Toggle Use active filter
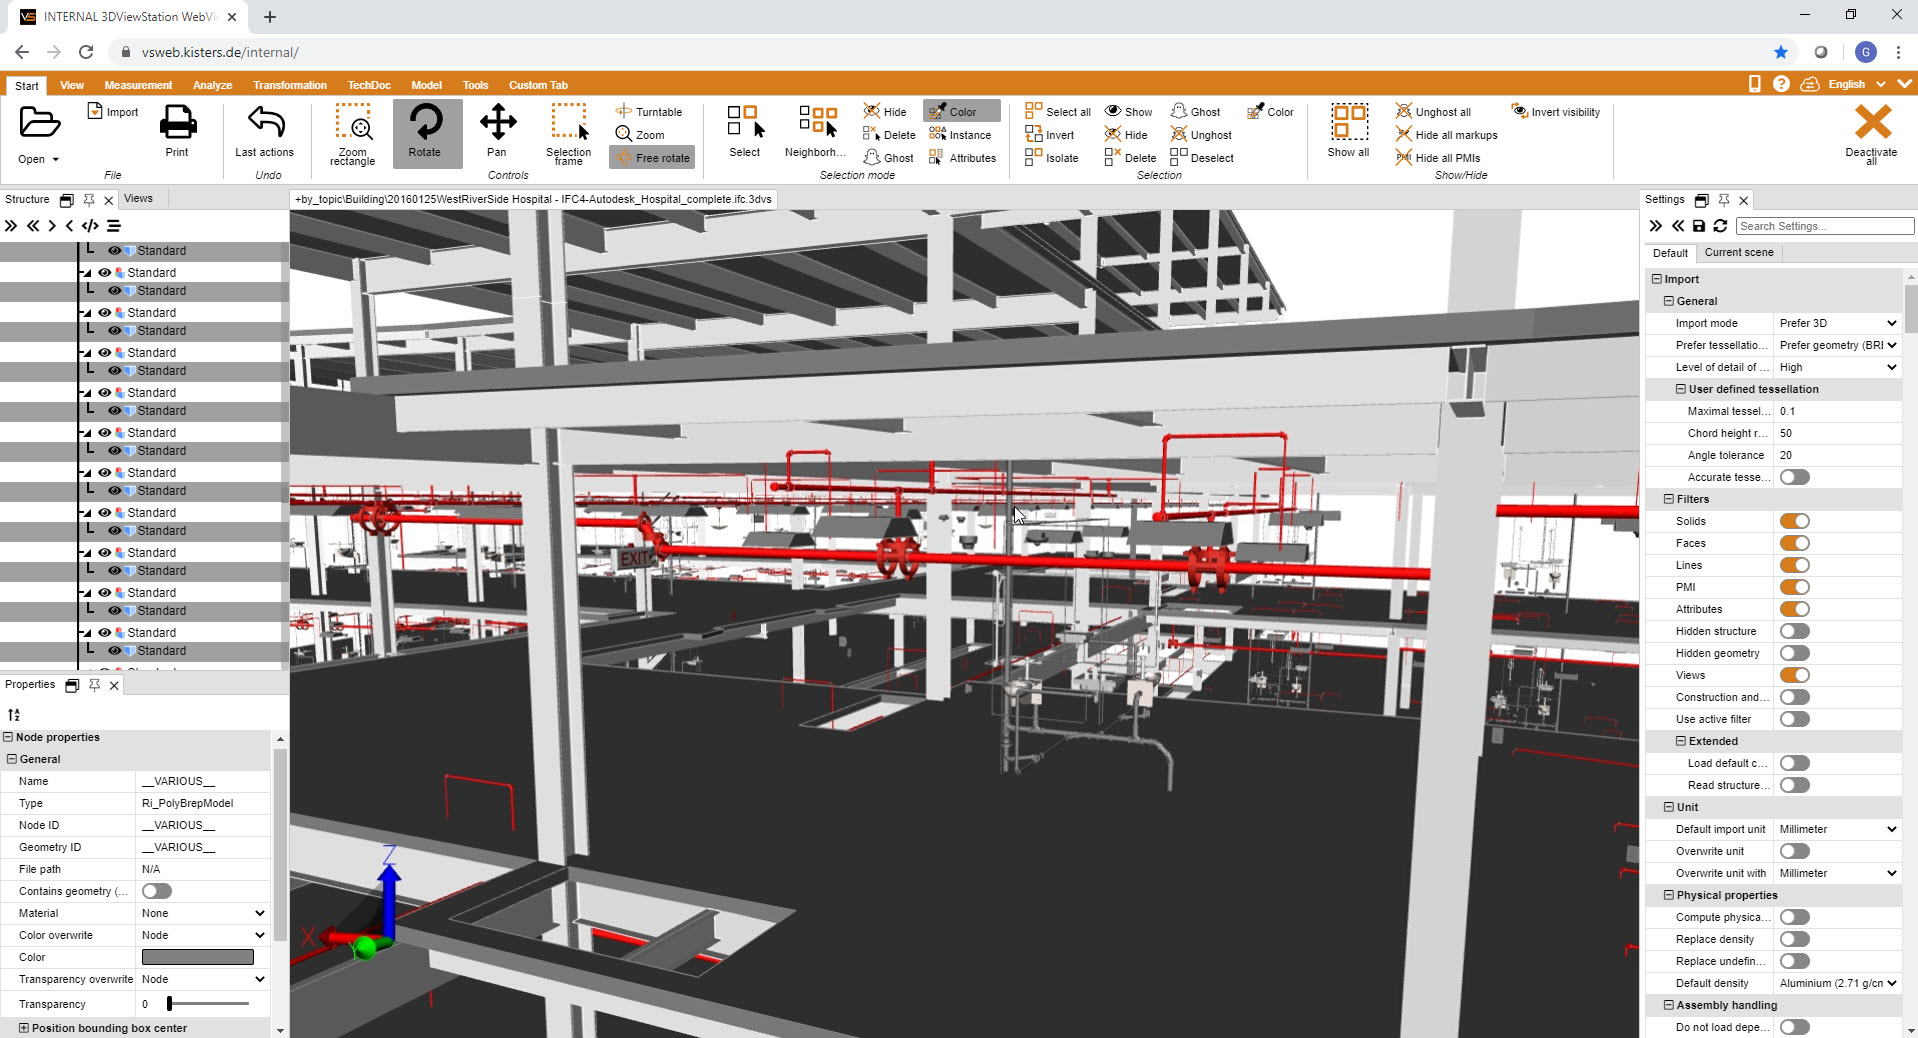This screenshot has height=1038, width=1918. coord(1795,719)
